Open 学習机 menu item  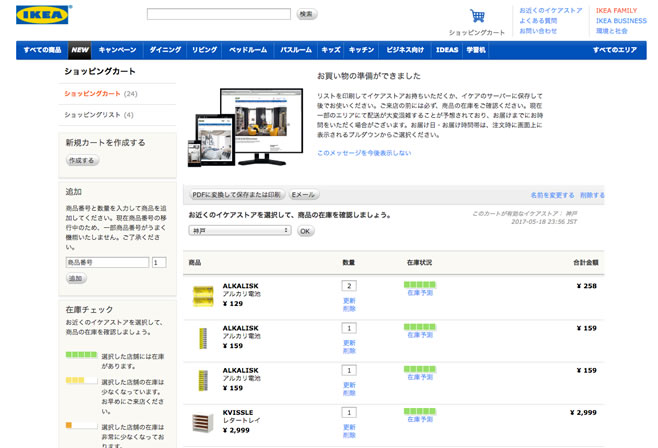click(x=476, y=50)
